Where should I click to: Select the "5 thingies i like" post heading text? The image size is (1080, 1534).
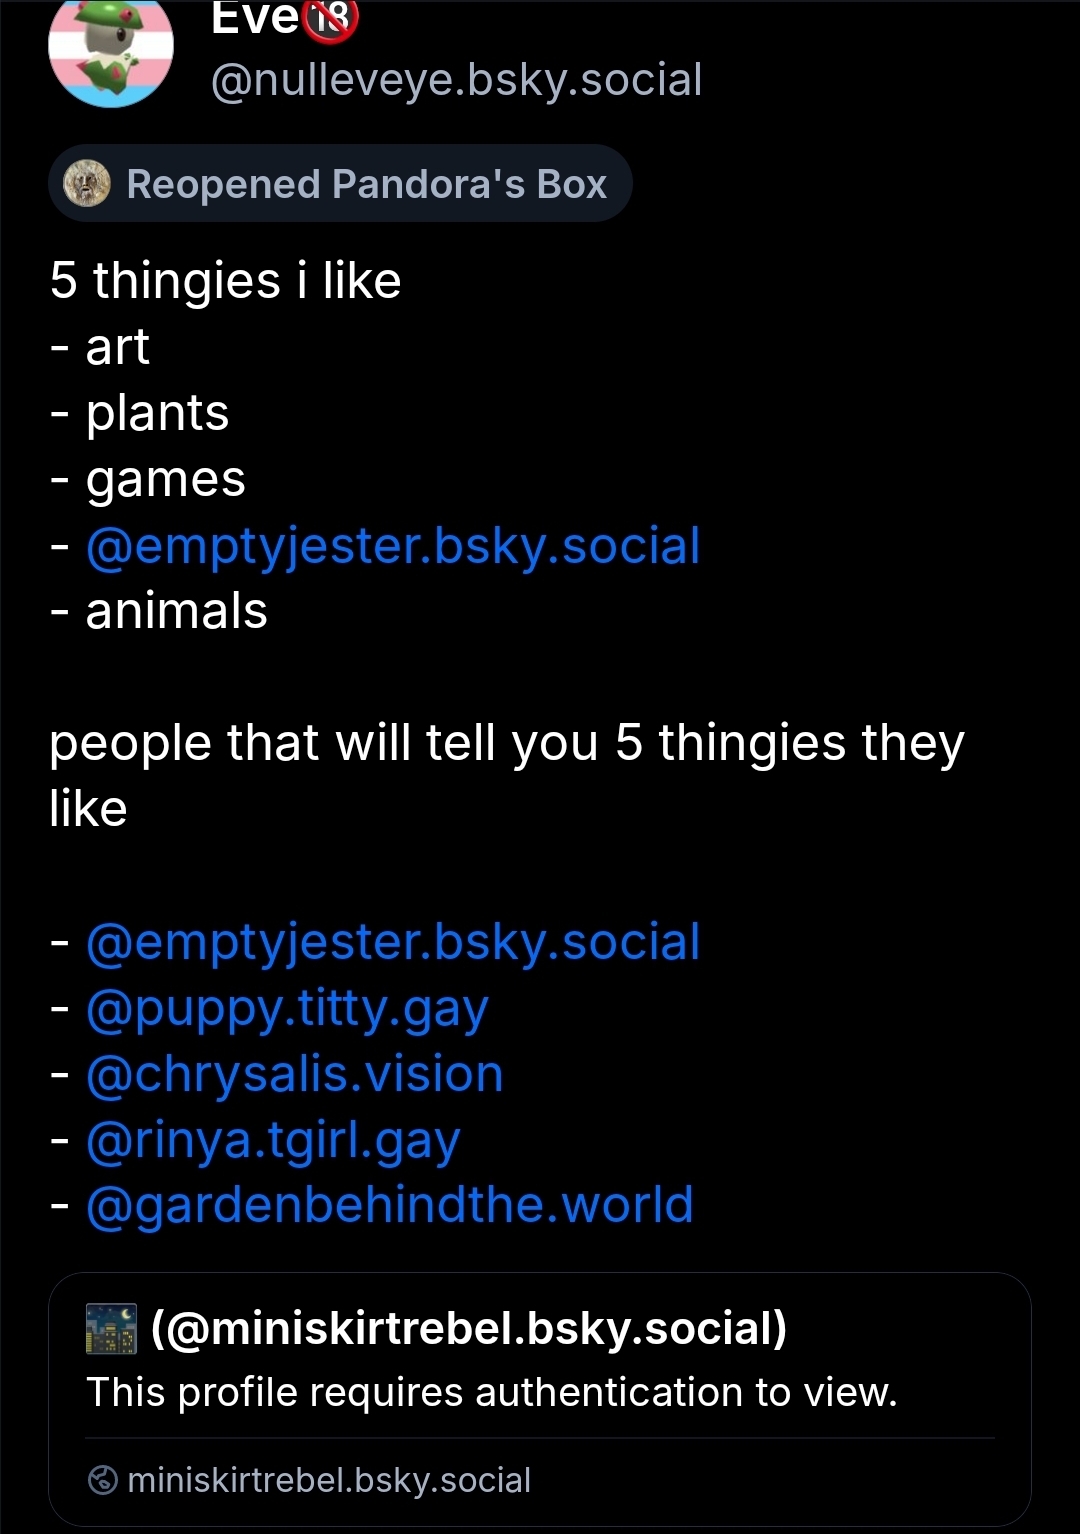pyautogui.click(x=226, y=280)
